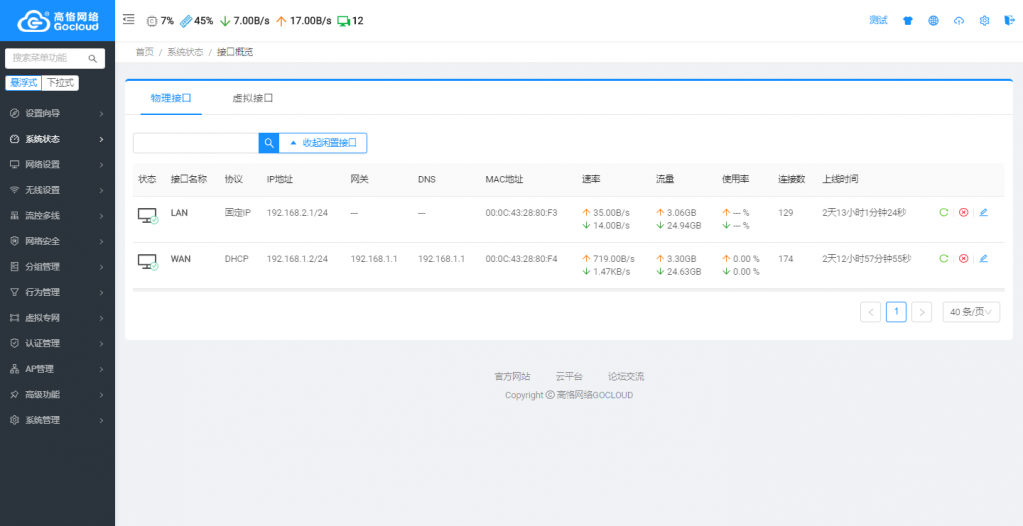1023x526 pixels.
Task: Click the red disable icon in WAN row
Action: (x=964, y=258)
